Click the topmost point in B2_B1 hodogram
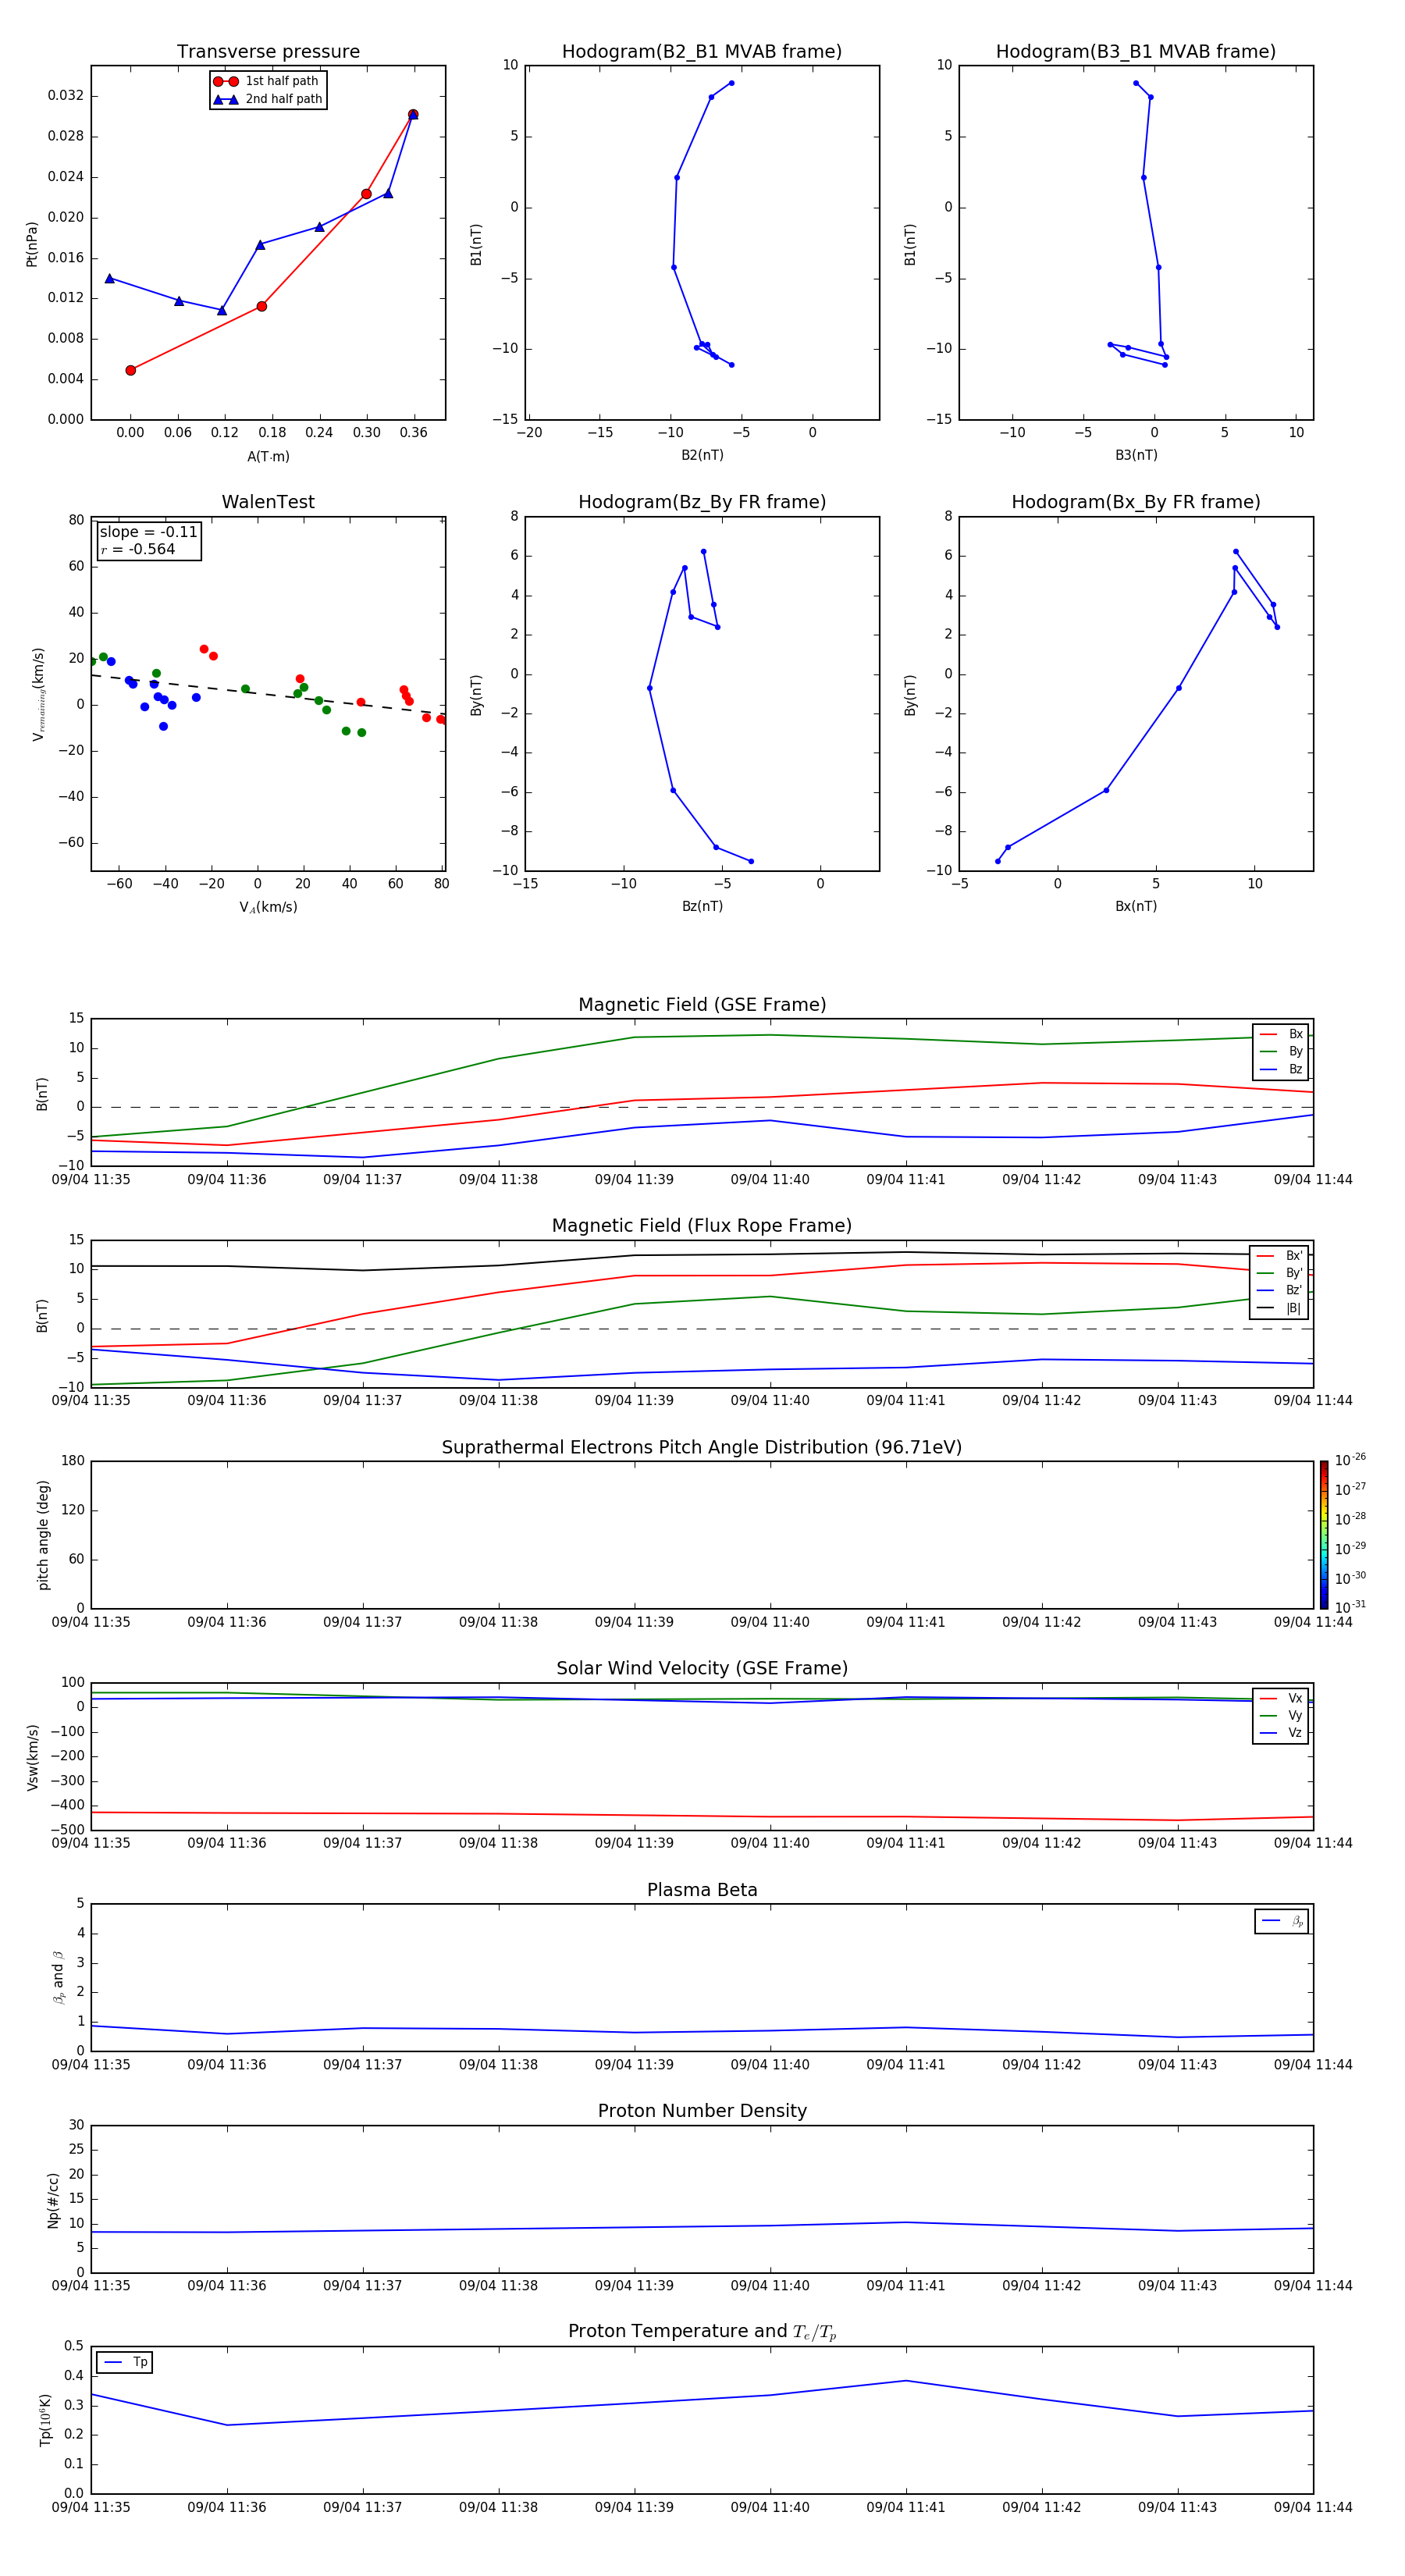 (732, 83)
